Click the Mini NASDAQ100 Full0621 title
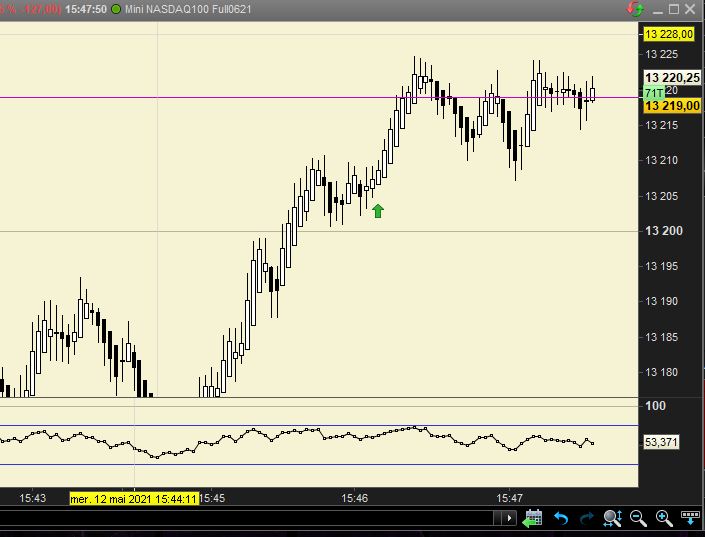 [x=188, y=9]
